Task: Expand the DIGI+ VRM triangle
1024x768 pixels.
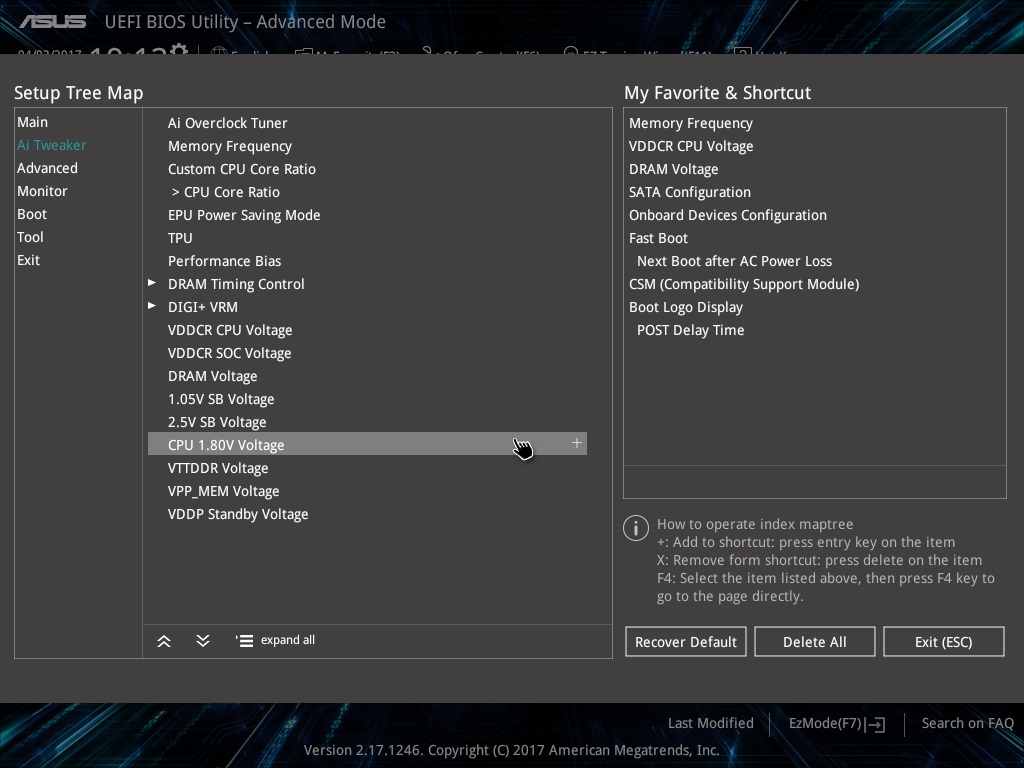Action: point(152,306)
